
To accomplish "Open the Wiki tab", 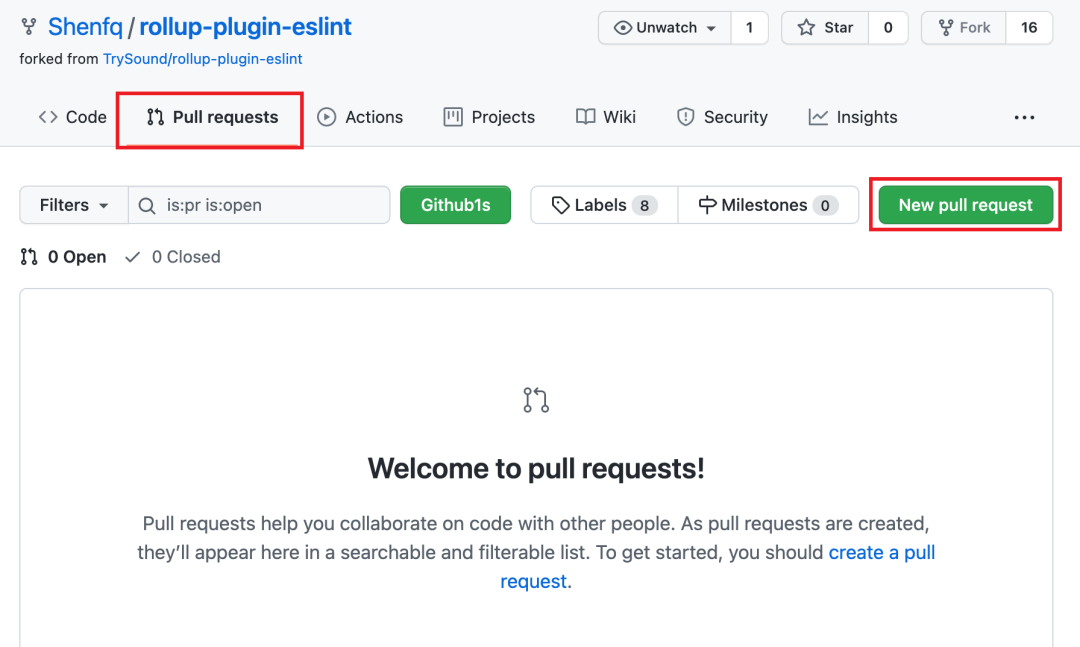I will 606,117.
